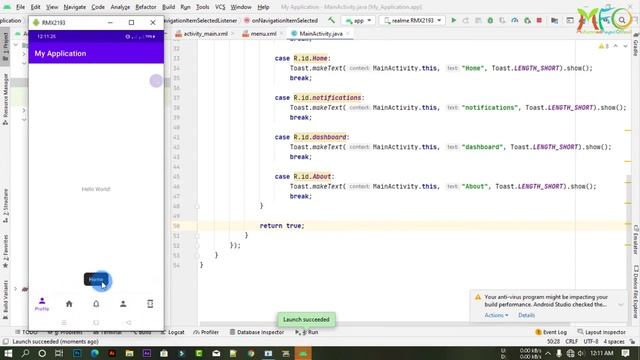640x360 pixels.
Task: Toggle tool window quick access in status bar
Action: (x=5, y=342)
